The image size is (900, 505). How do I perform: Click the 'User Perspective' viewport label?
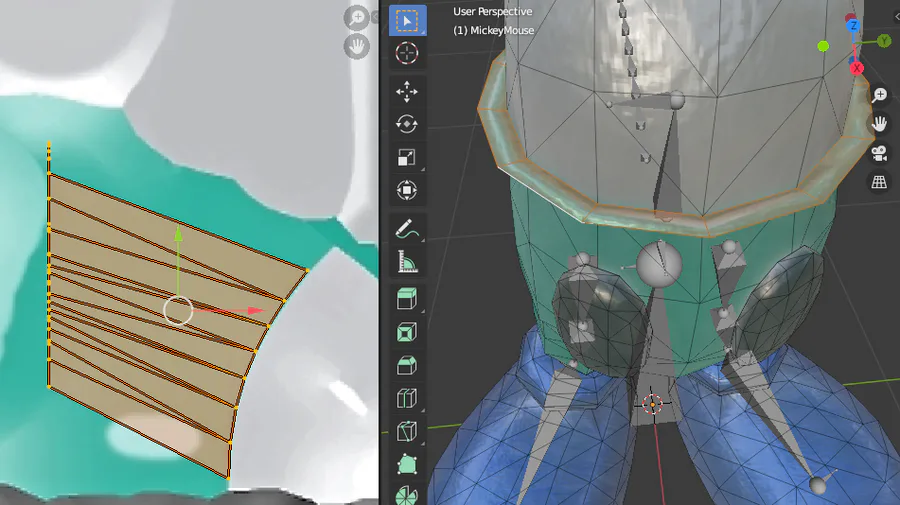[492, 11]
